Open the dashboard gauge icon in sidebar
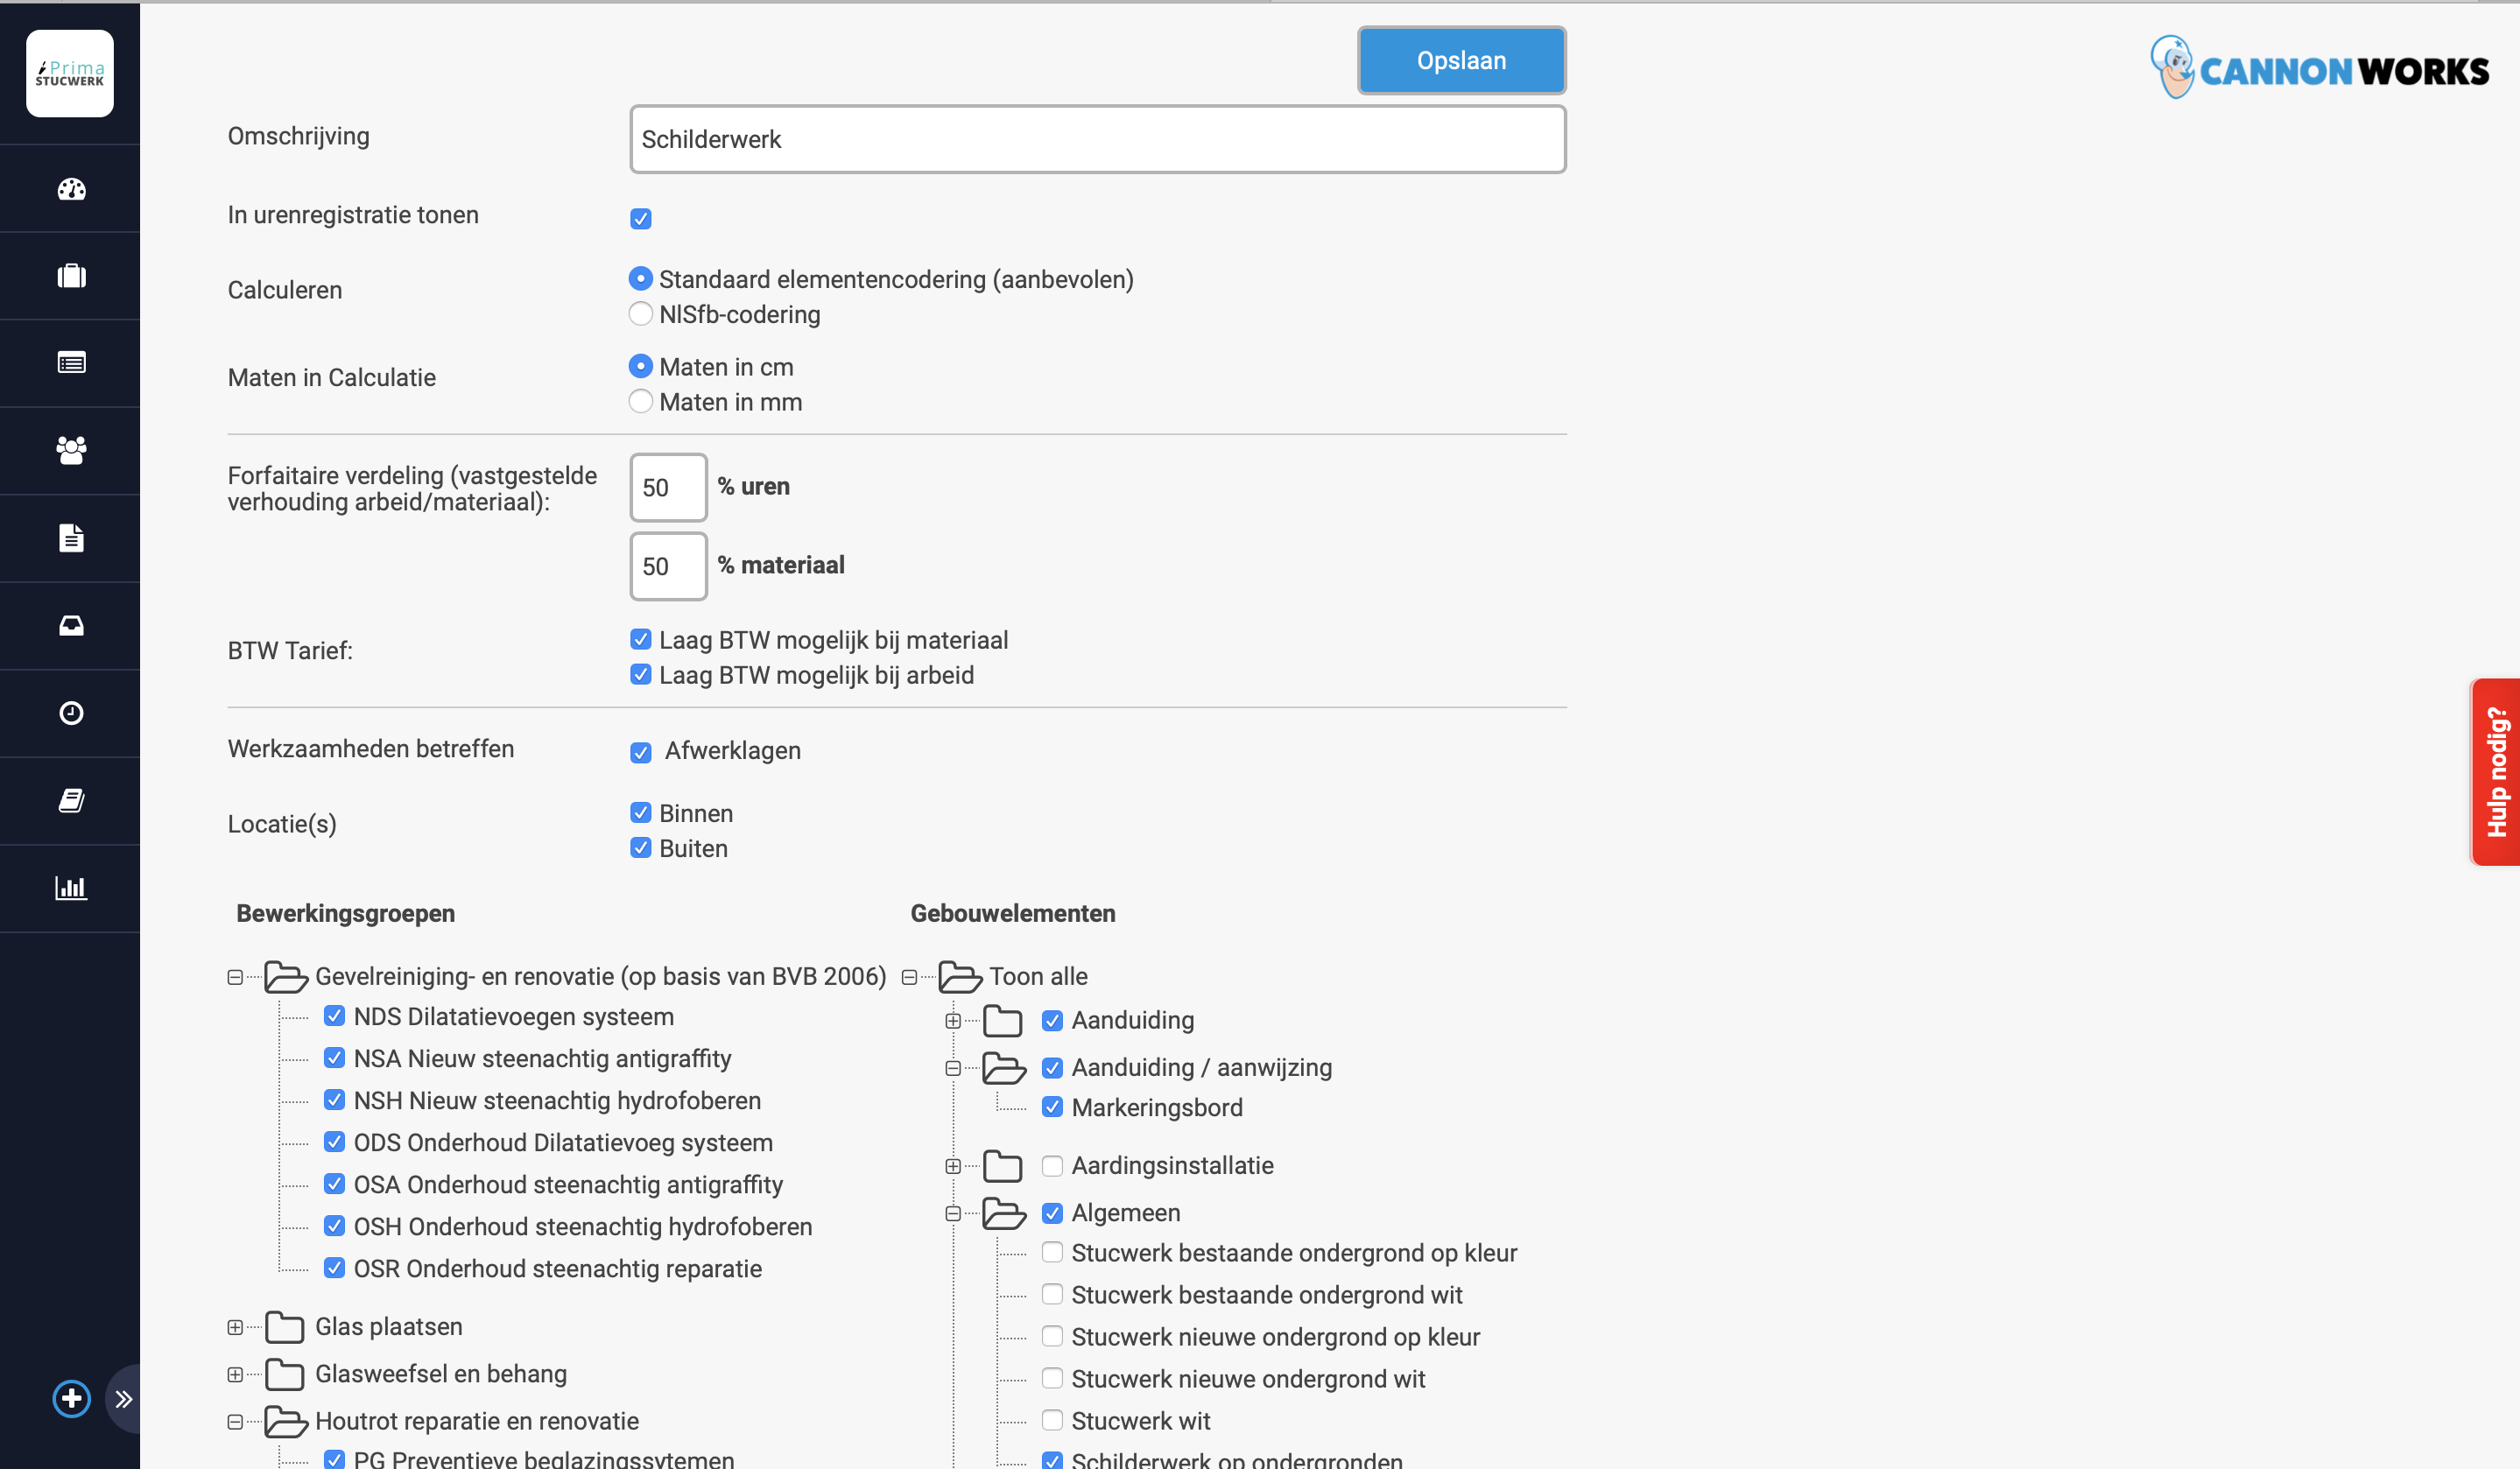The height and width of the screenshot is (1469, 2520). [x=71, y=189]
